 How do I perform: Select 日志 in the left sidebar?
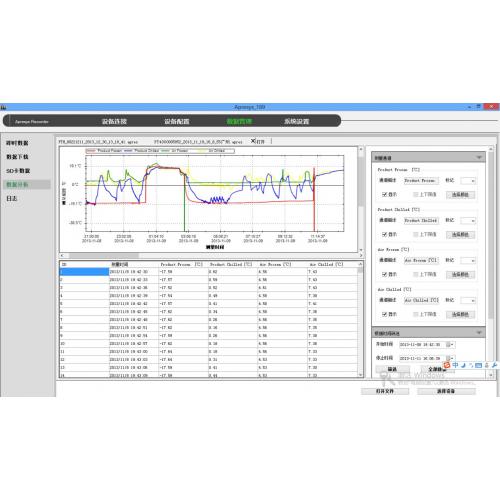(12, 198)
